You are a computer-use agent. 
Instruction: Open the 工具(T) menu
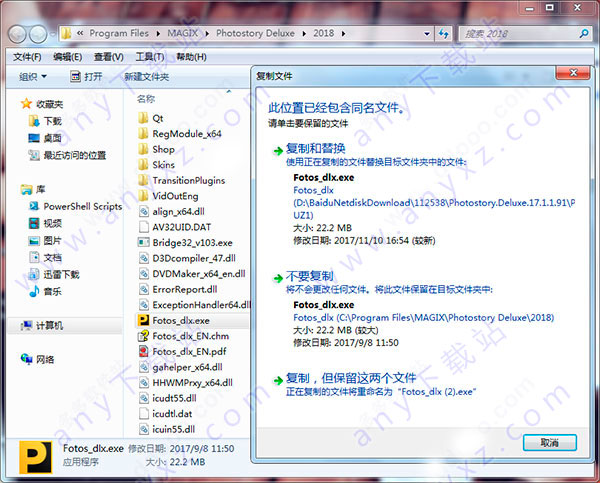[x=150, y=57]
